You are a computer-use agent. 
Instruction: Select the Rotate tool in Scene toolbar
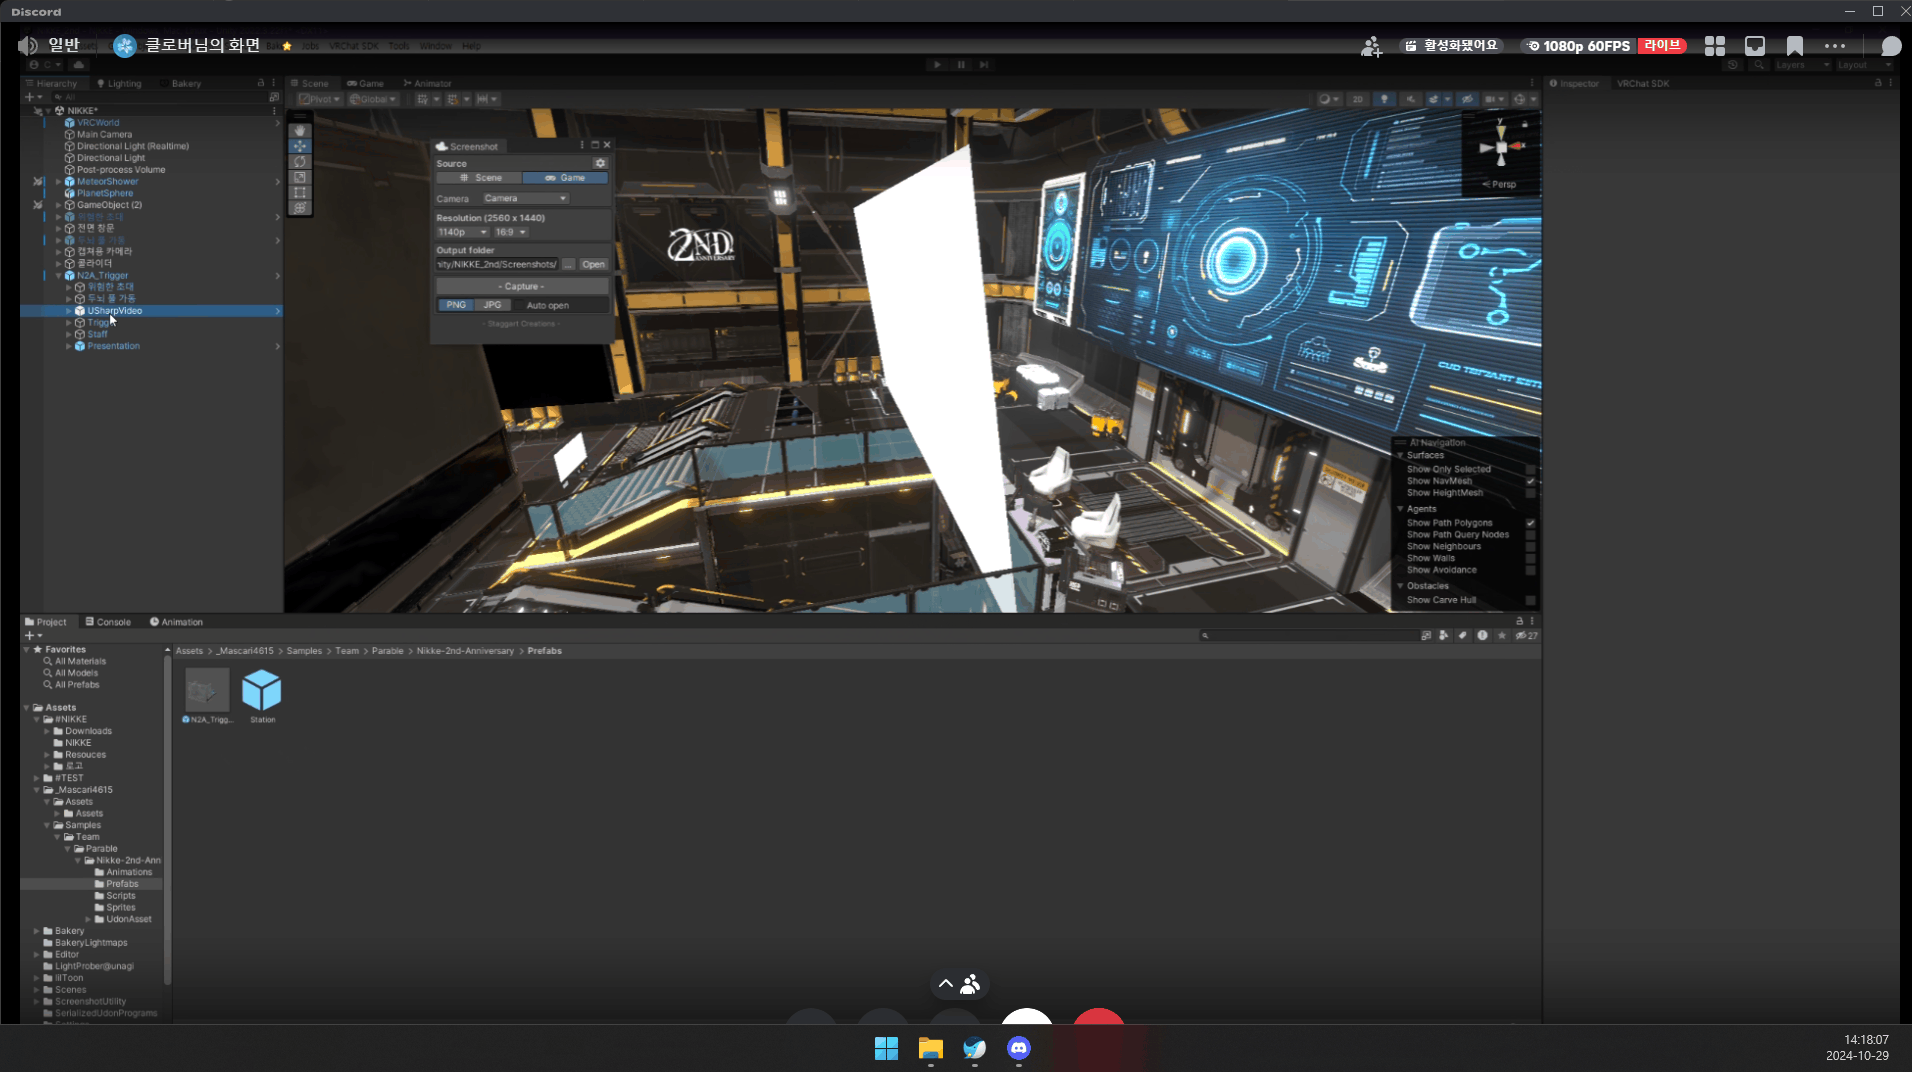pos(300,162)
